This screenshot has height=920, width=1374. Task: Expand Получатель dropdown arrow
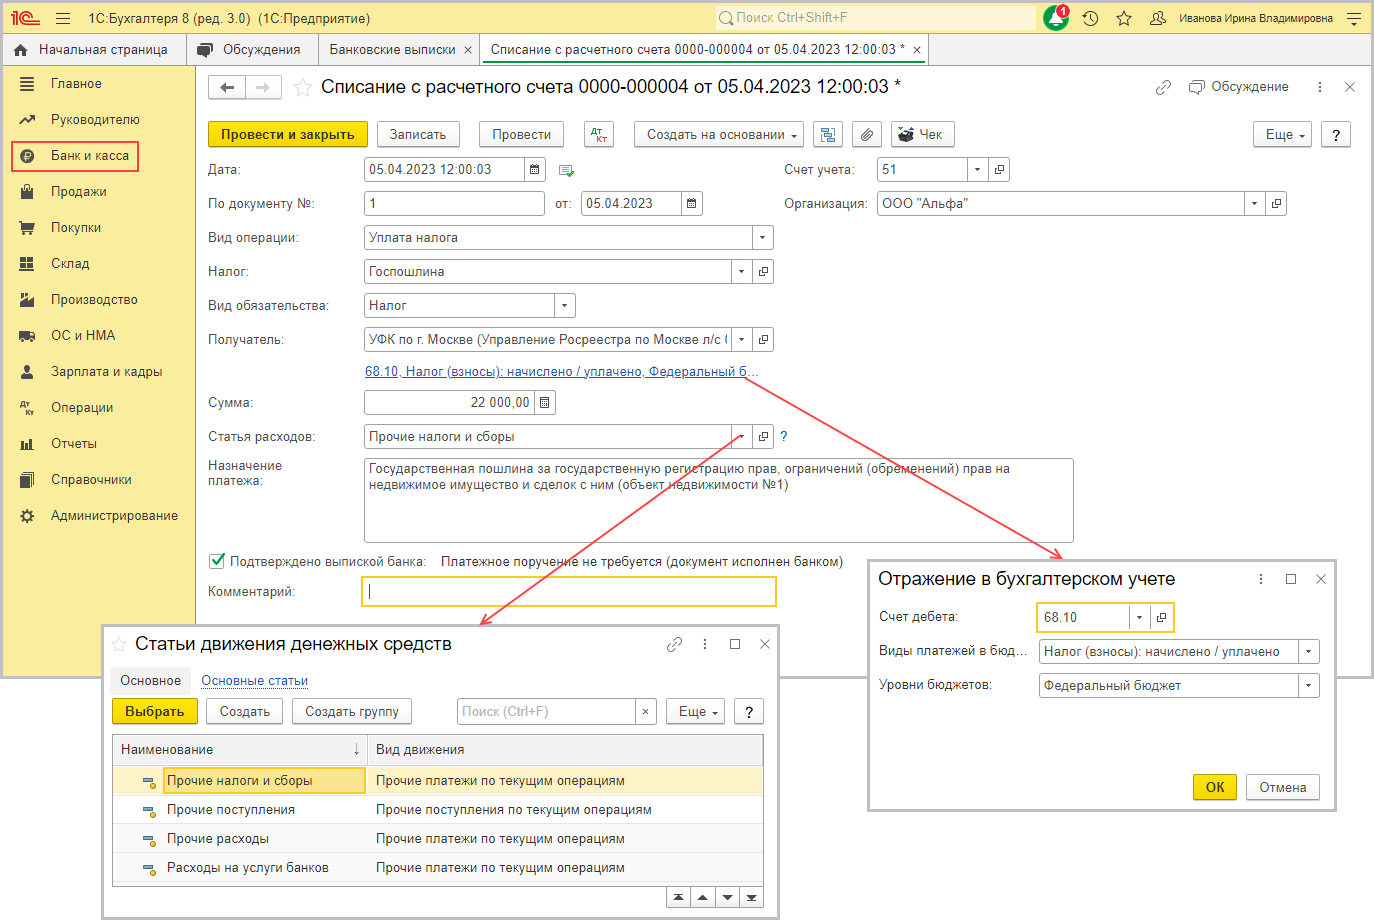(x=742, y=340)
